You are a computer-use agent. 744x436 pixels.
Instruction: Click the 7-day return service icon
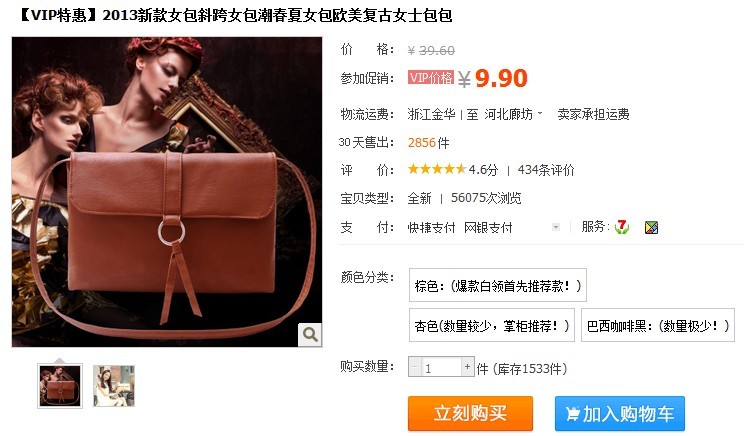(622, 227)
